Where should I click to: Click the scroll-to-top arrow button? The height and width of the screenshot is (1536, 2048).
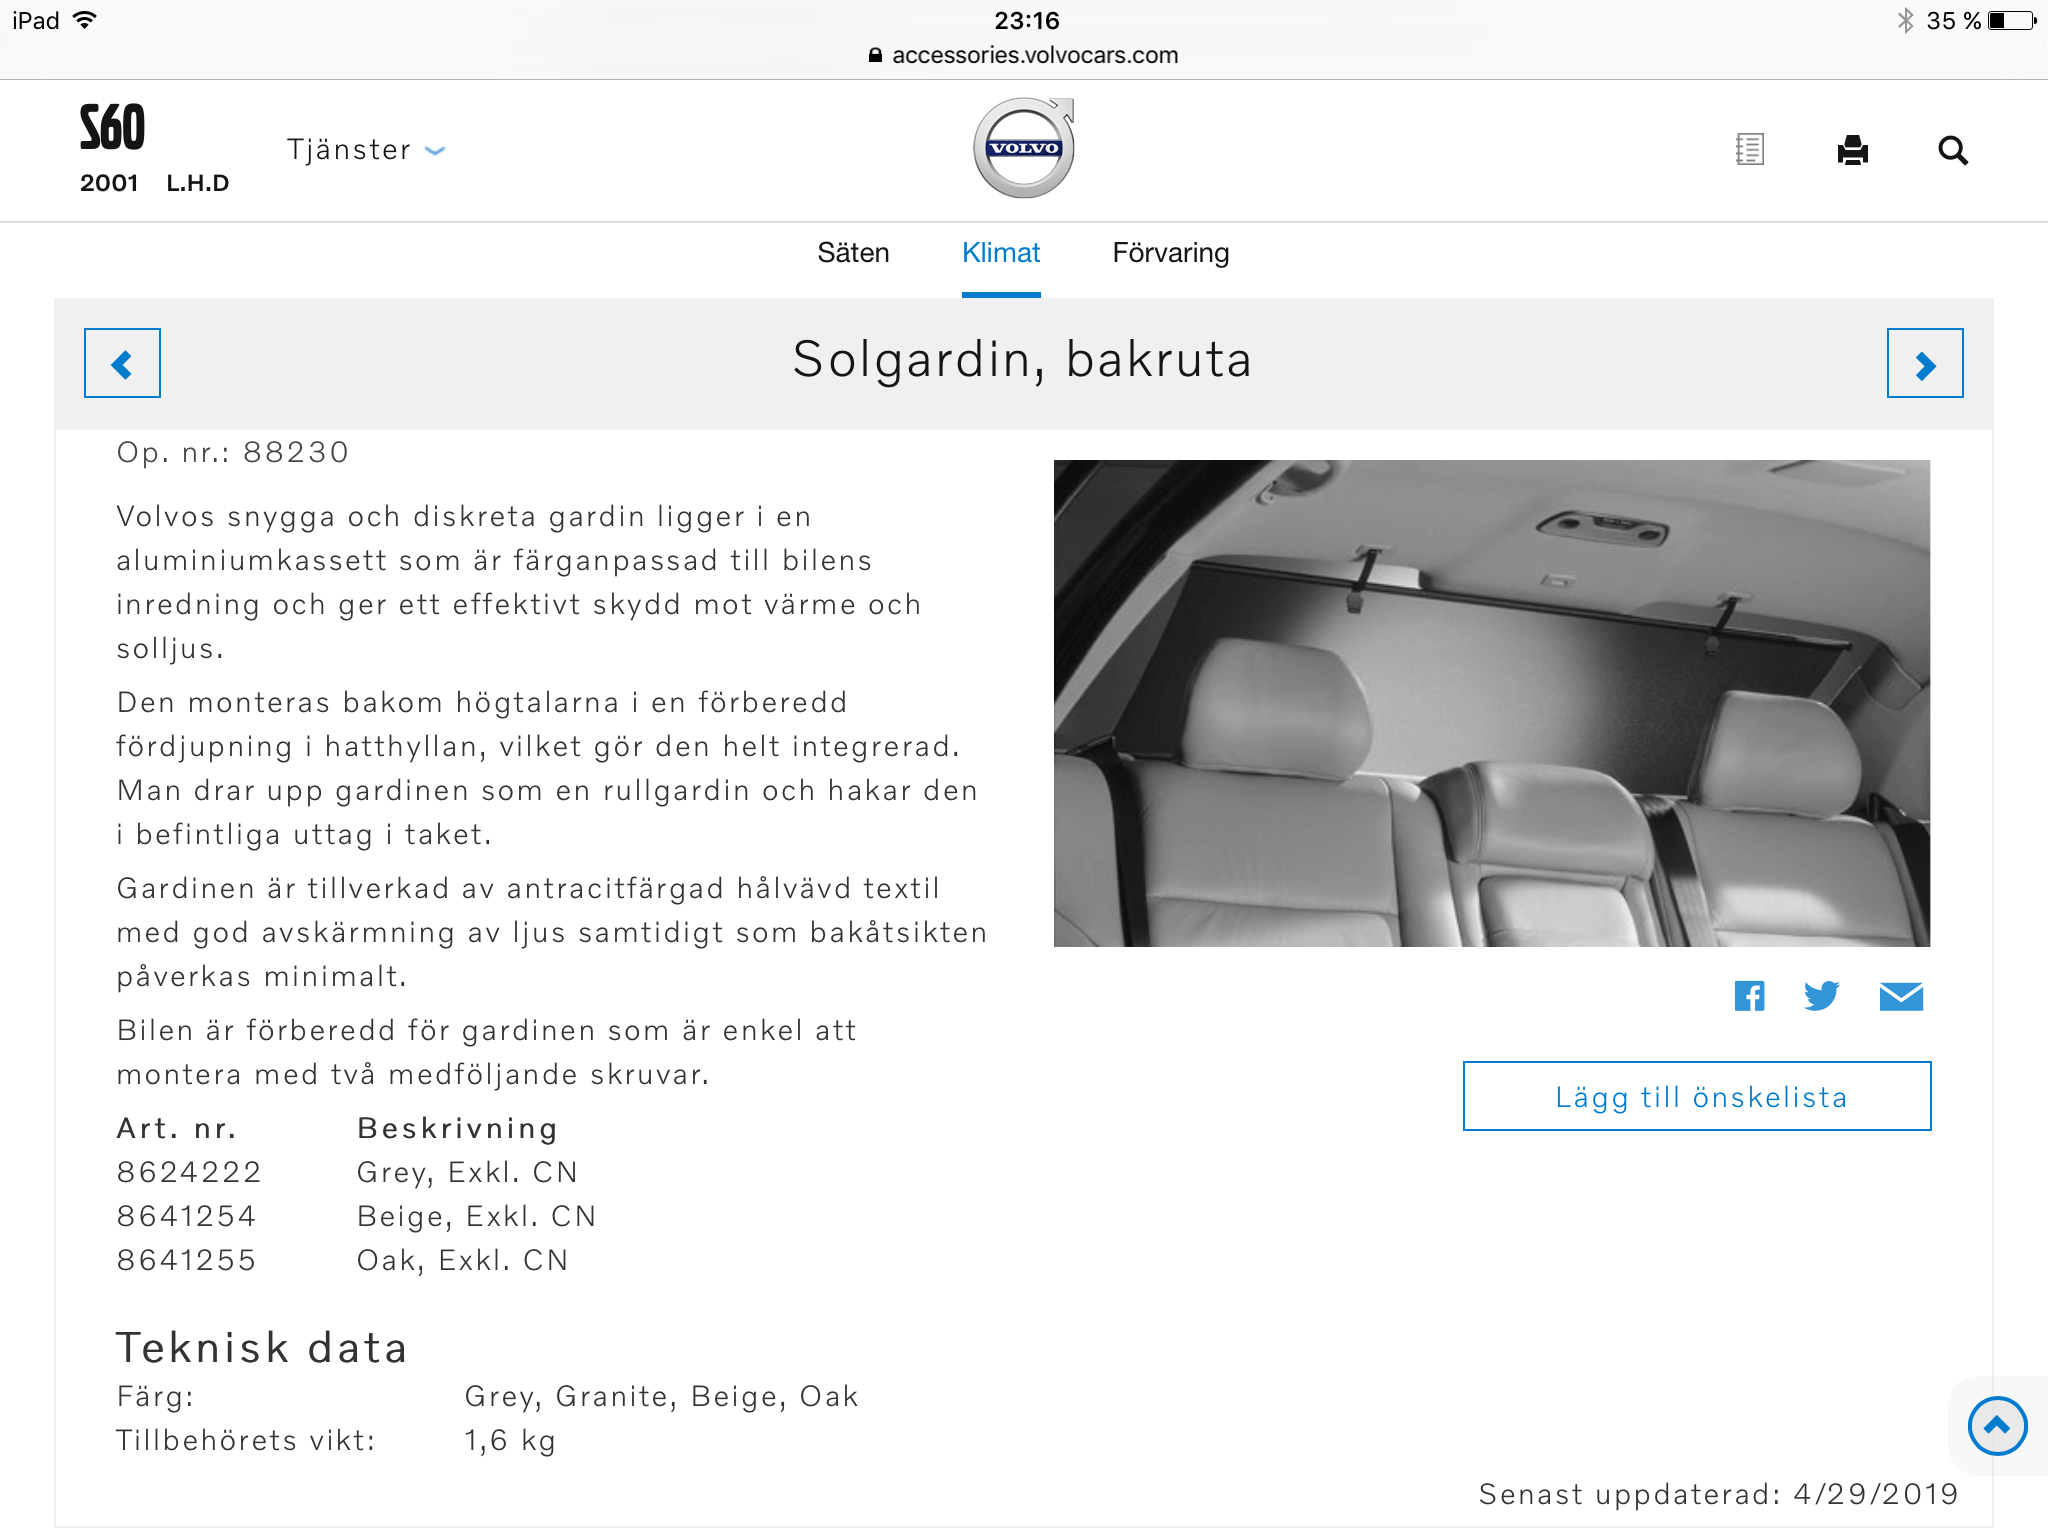tap(1997, 1426)
